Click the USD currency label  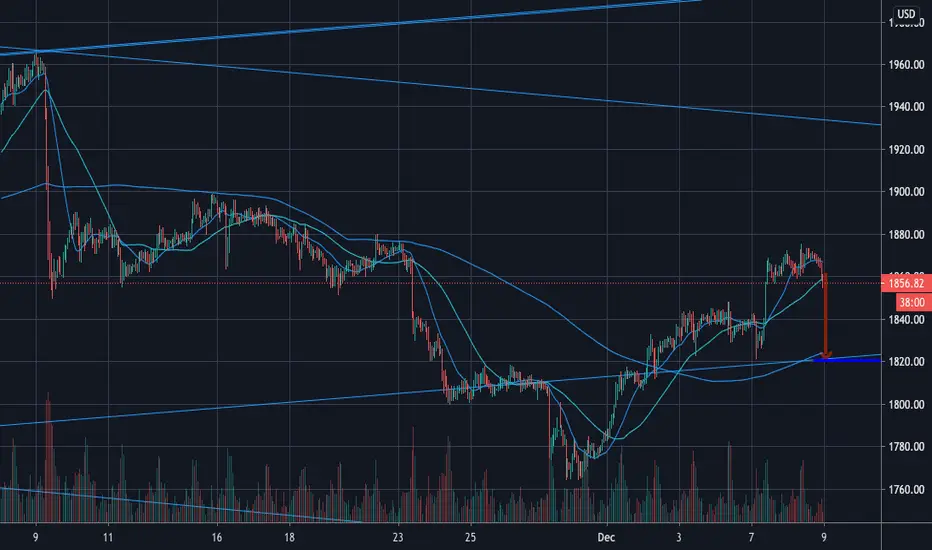click(906, 14)
